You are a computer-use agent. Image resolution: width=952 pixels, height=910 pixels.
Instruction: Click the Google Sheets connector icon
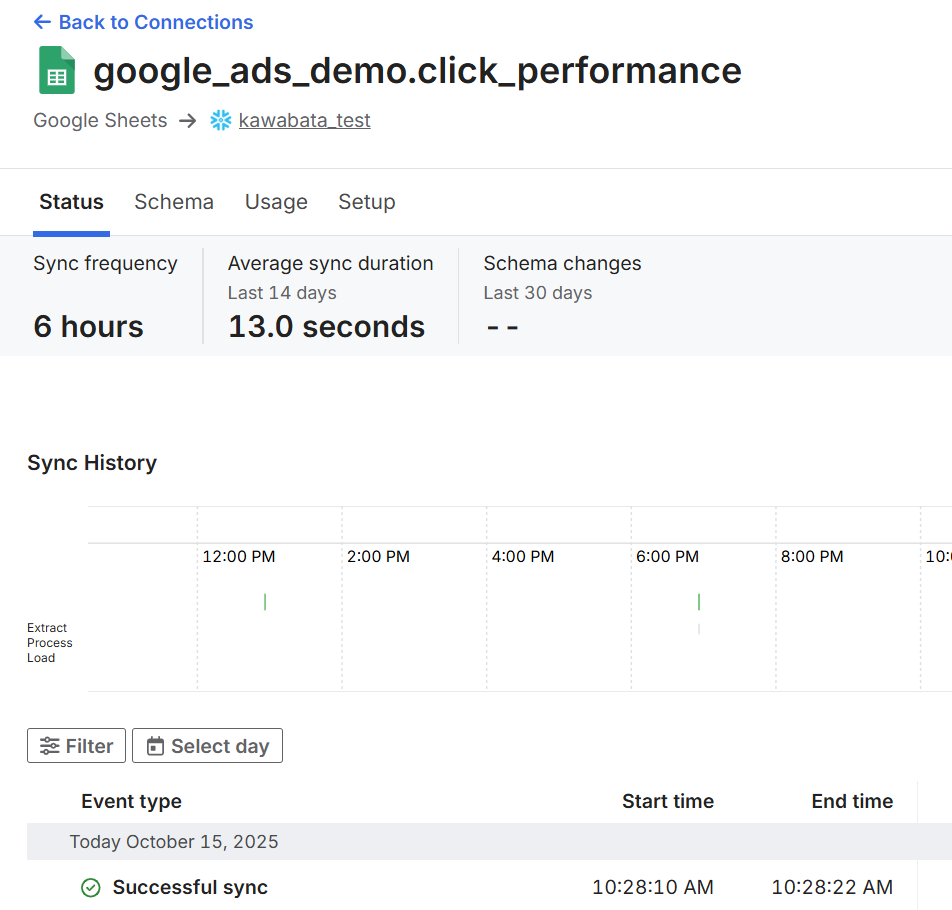coord(57,71)
